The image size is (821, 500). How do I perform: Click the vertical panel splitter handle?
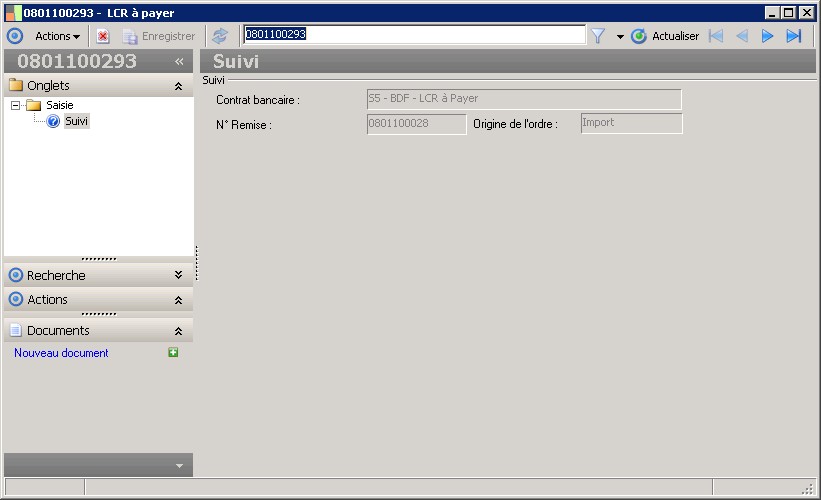pos(196,263)
